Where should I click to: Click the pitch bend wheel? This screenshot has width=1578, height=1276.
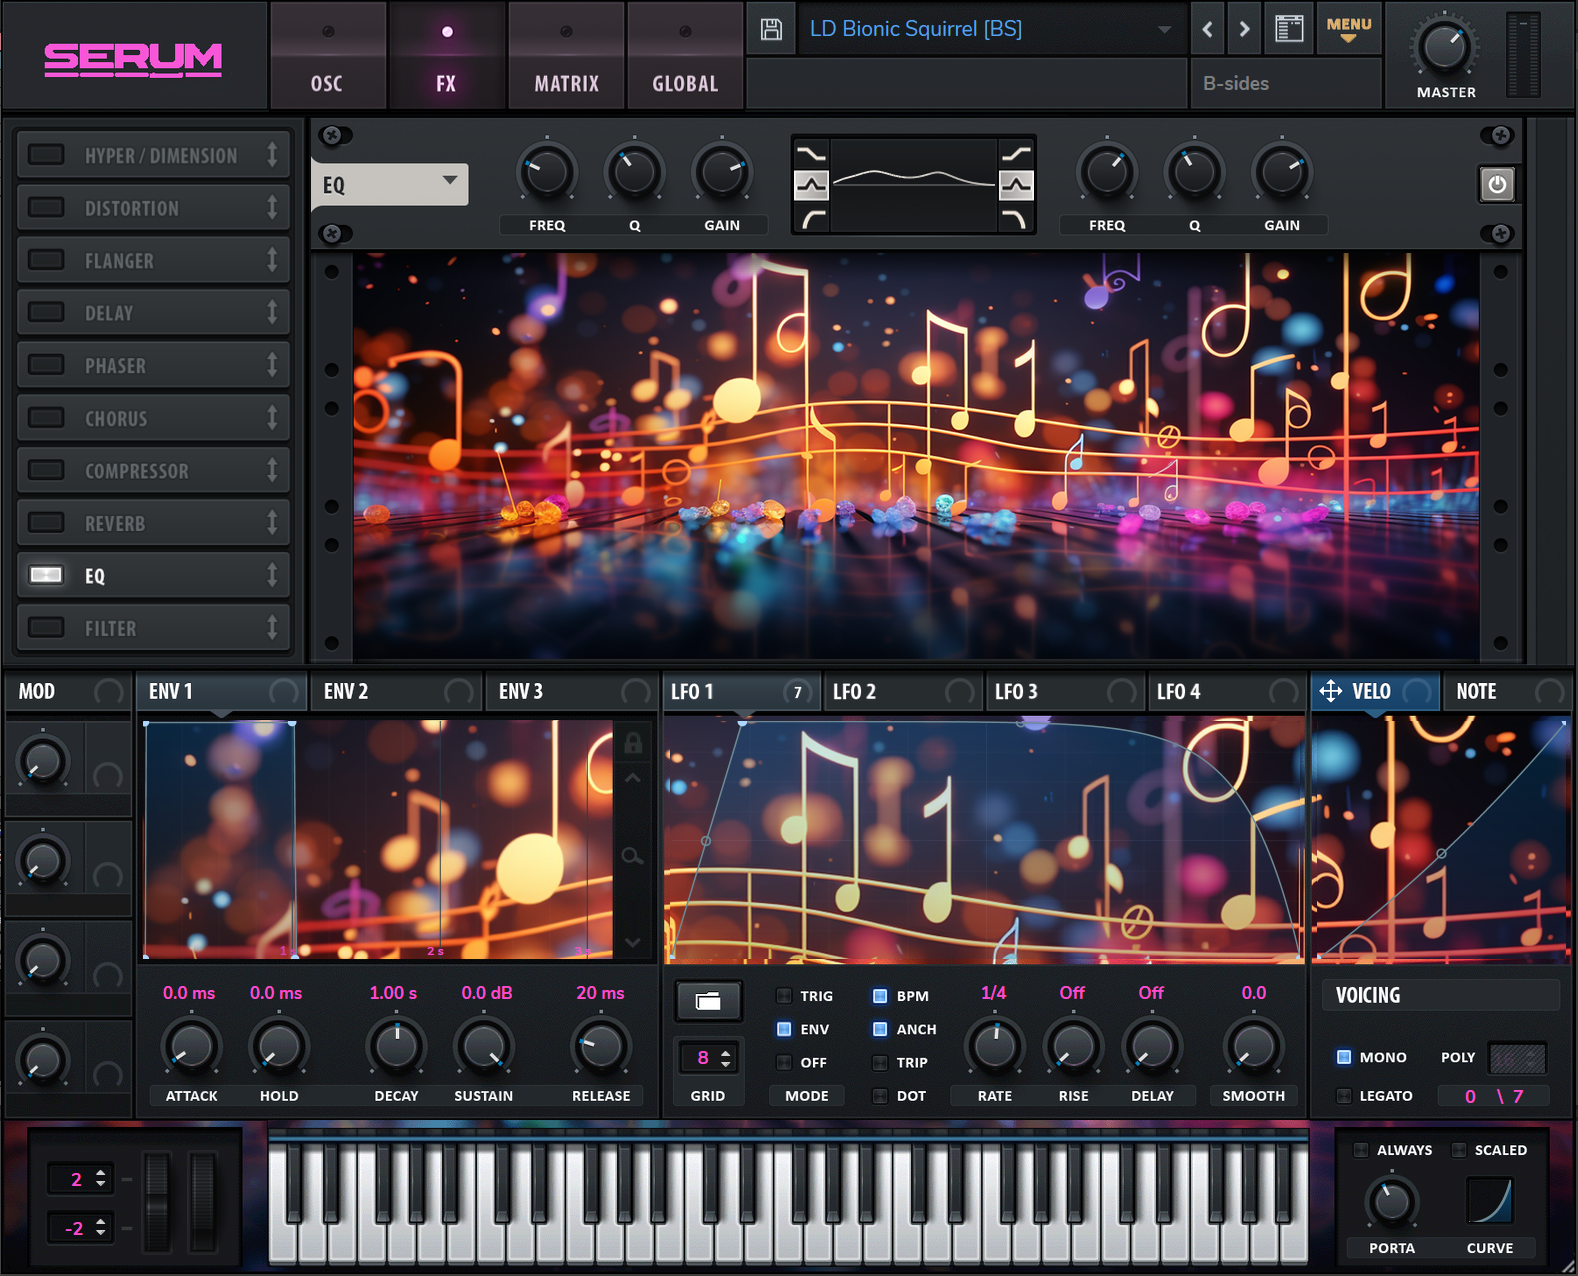click(157, 1201)
